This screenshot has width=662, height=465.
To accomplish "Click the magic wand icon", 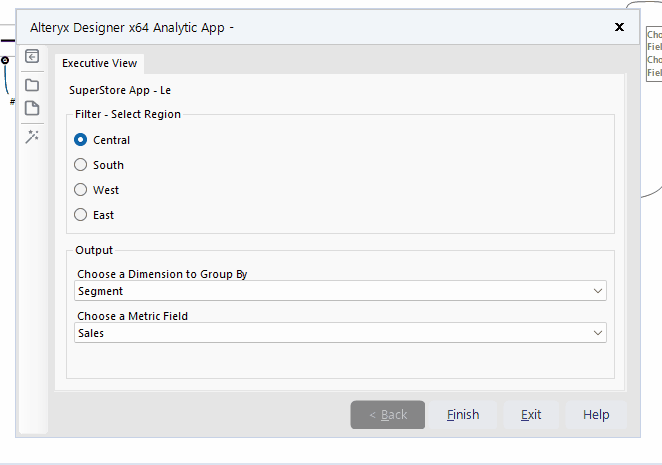I will click(x=32, y=137).
